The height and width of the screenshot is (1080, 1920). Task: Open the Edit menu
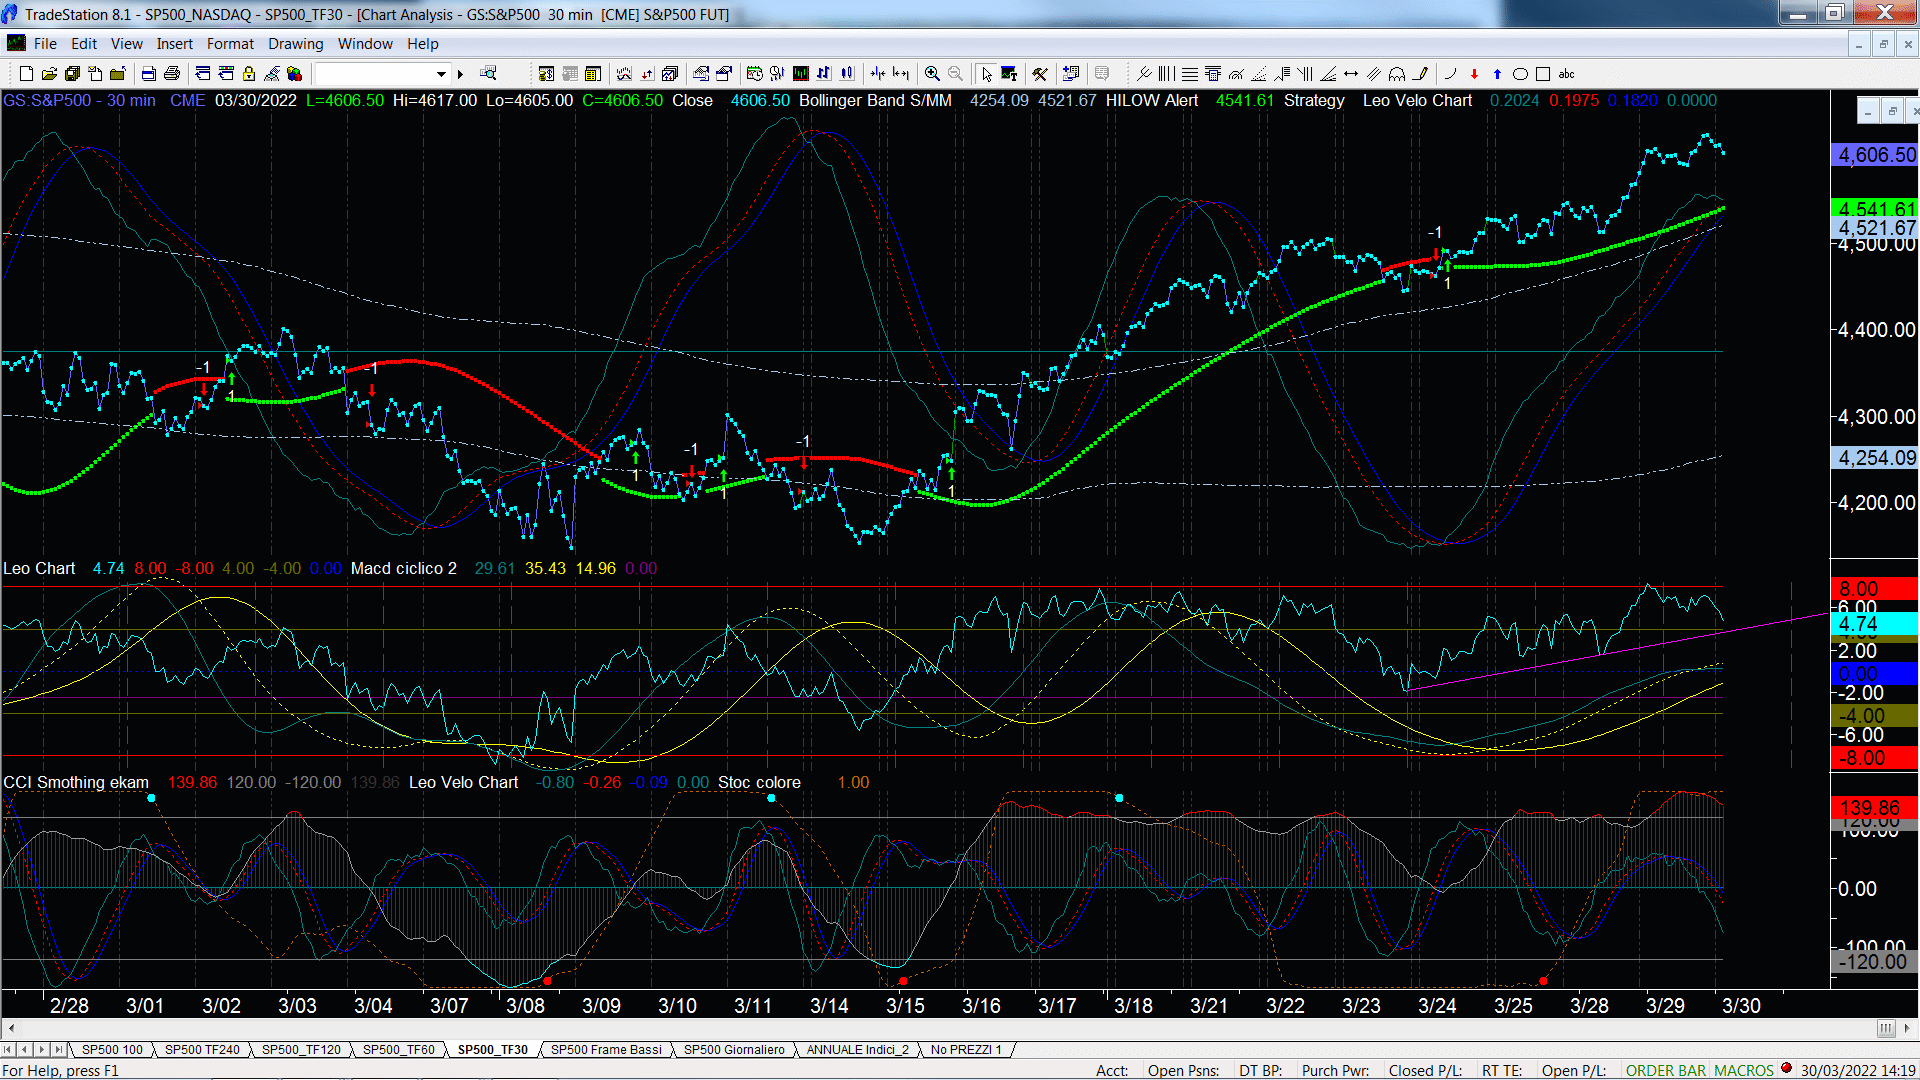point(84,44)
